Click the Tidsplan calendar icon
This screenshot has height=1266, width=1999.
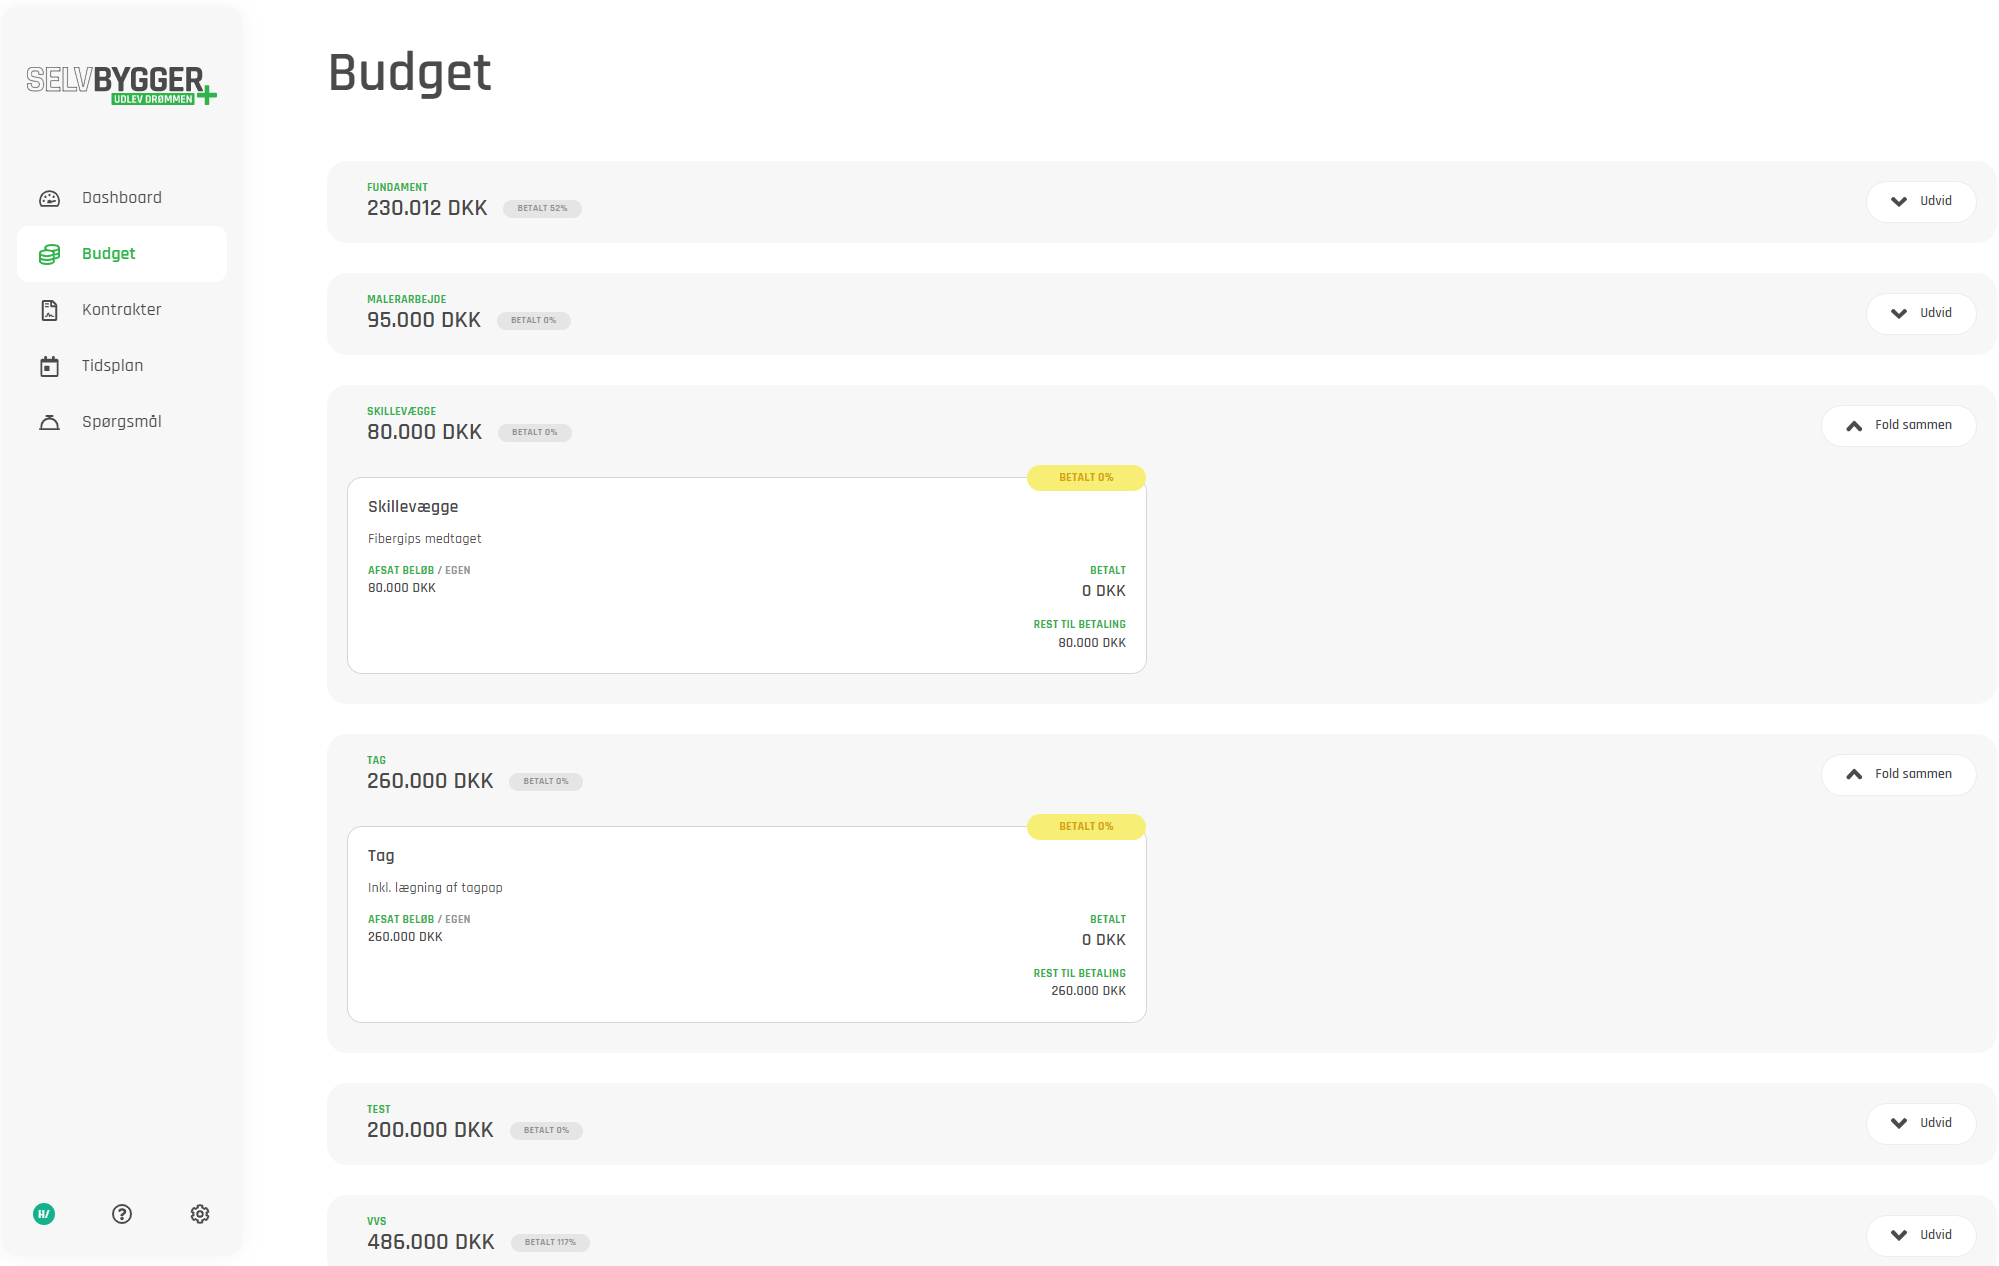point(49,366)
